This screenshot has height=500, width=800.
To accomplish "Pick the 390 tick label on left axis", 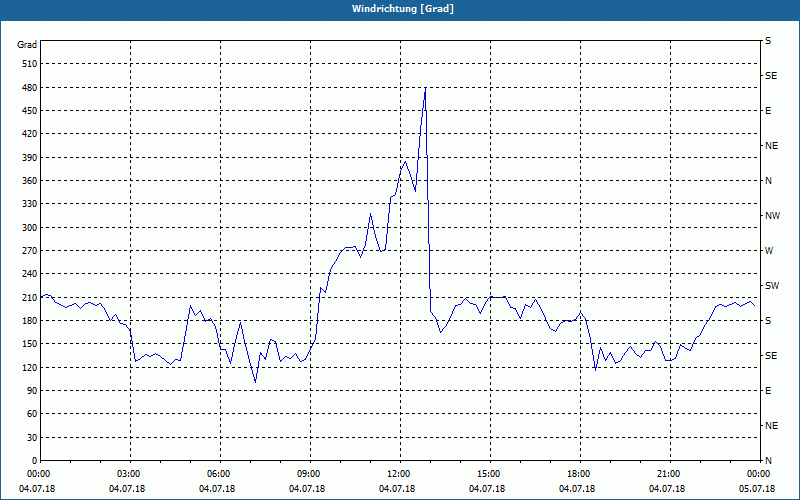I will tap(30, 158).
